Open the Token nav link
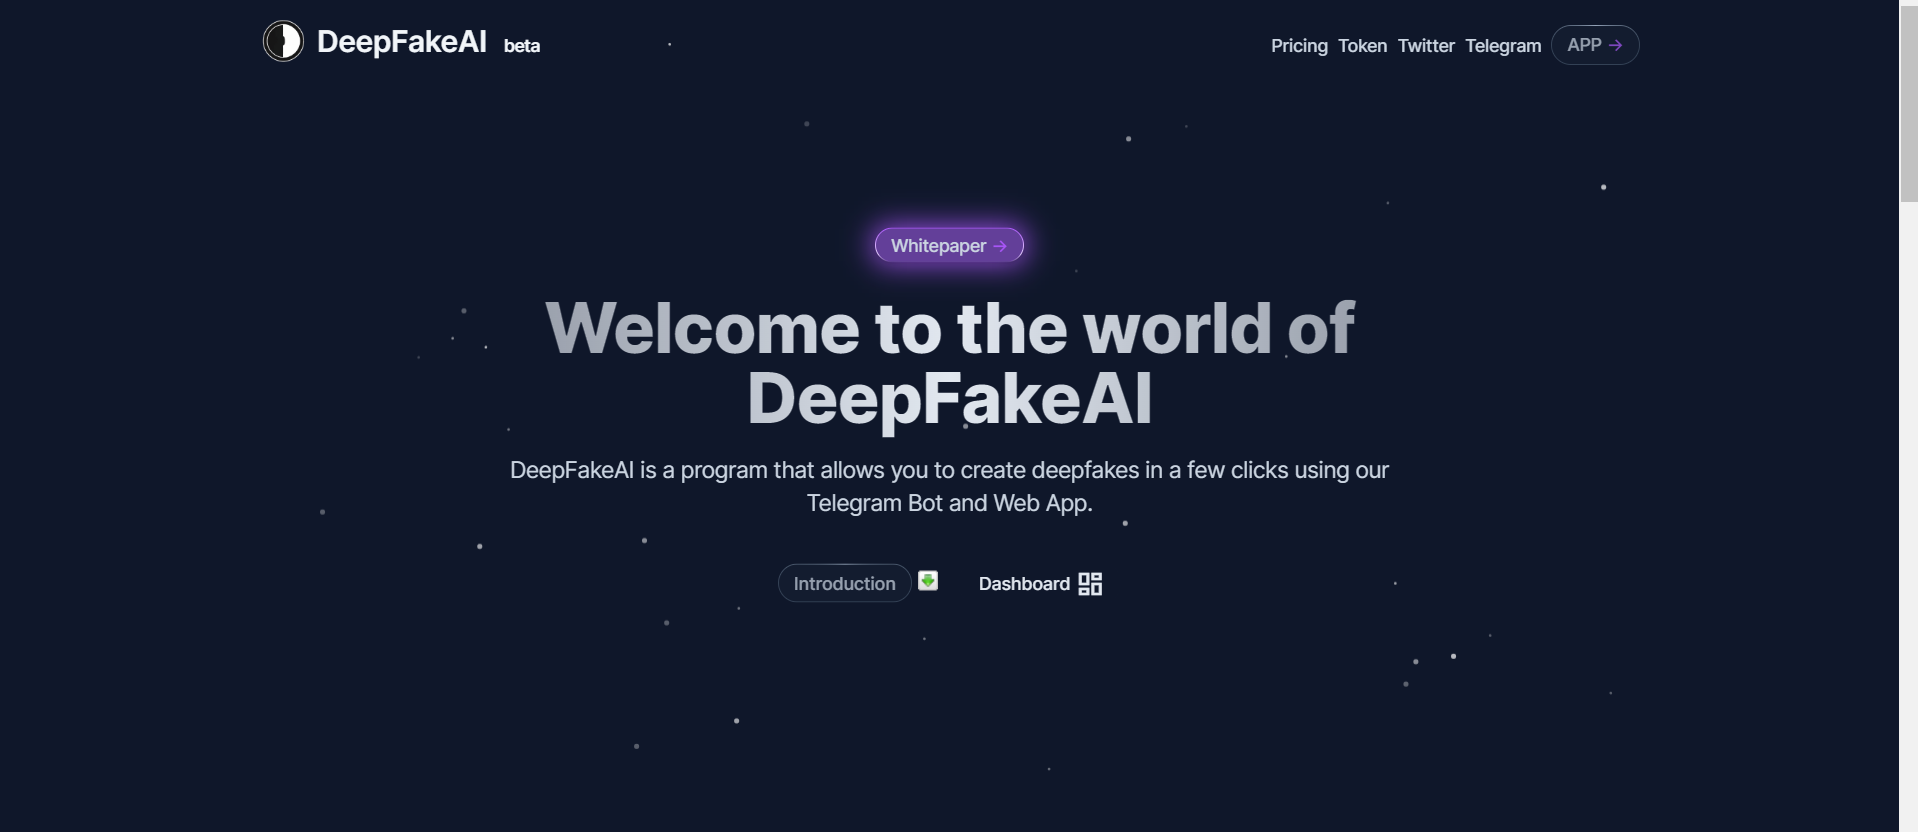 click(1362, 46)
